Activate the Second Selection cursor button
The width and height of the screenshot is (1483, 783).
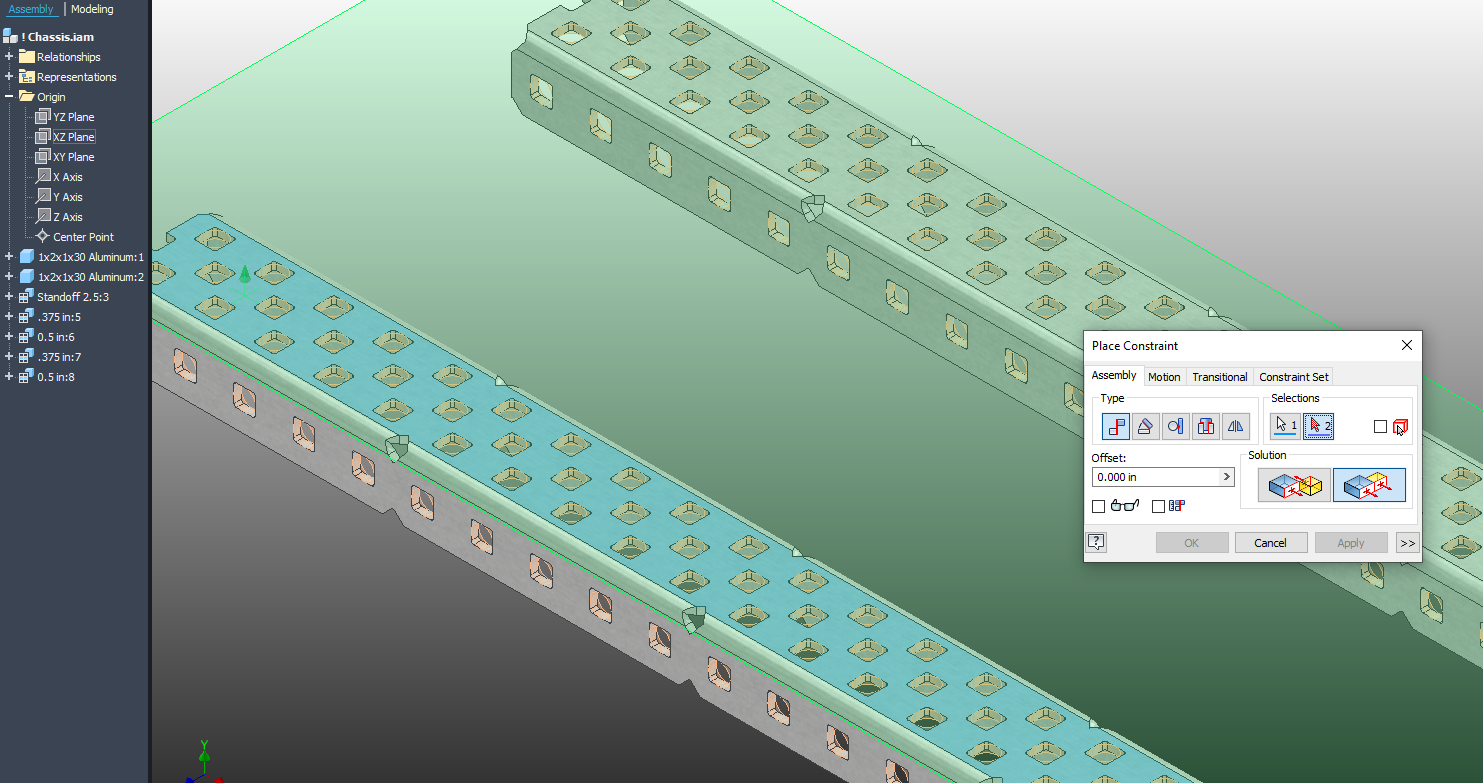pyautogui.click(x=1319, y=426)
